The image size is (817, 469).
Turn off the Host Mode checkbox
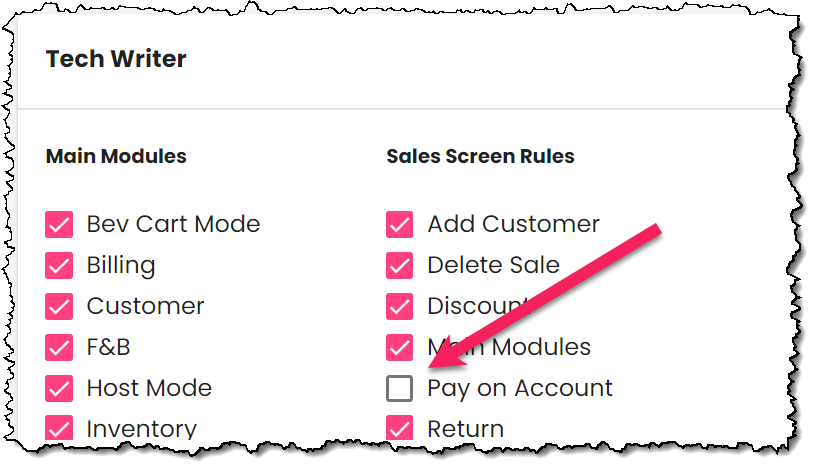point(60,388)
